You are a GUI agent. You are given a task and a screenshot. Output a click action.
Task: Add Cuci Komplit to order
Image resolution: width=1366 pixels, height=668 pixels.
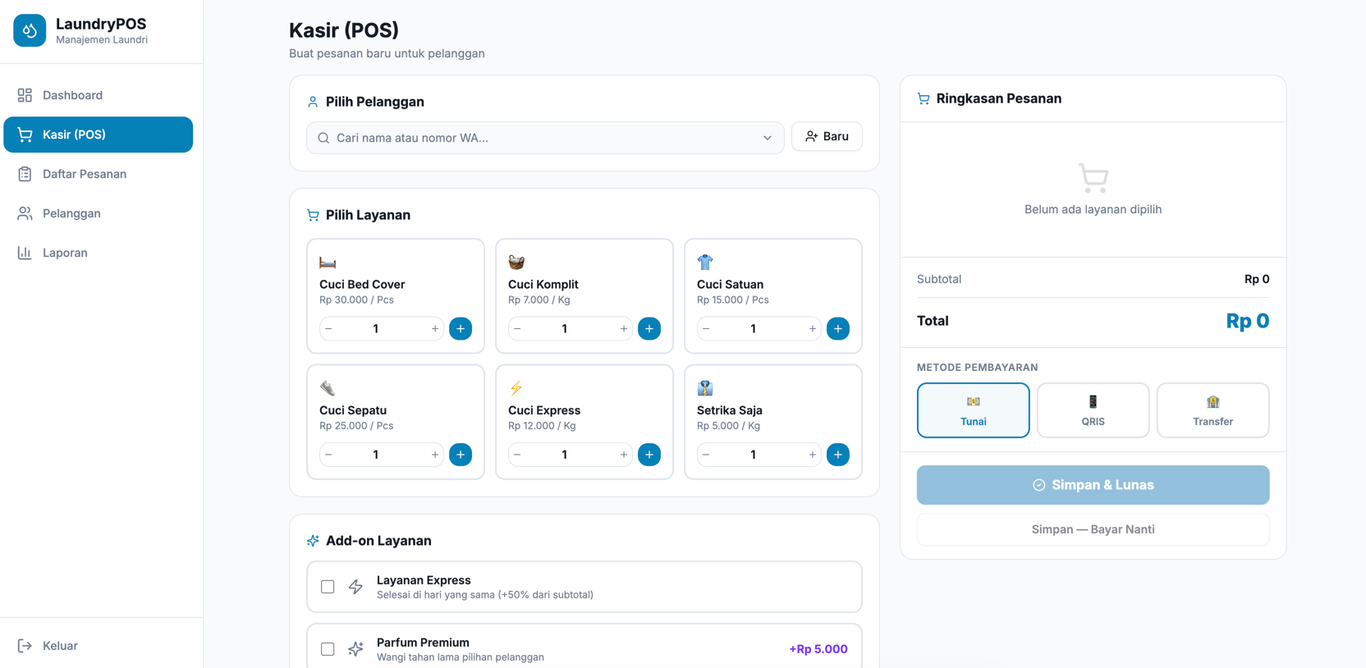coord(649,329)
